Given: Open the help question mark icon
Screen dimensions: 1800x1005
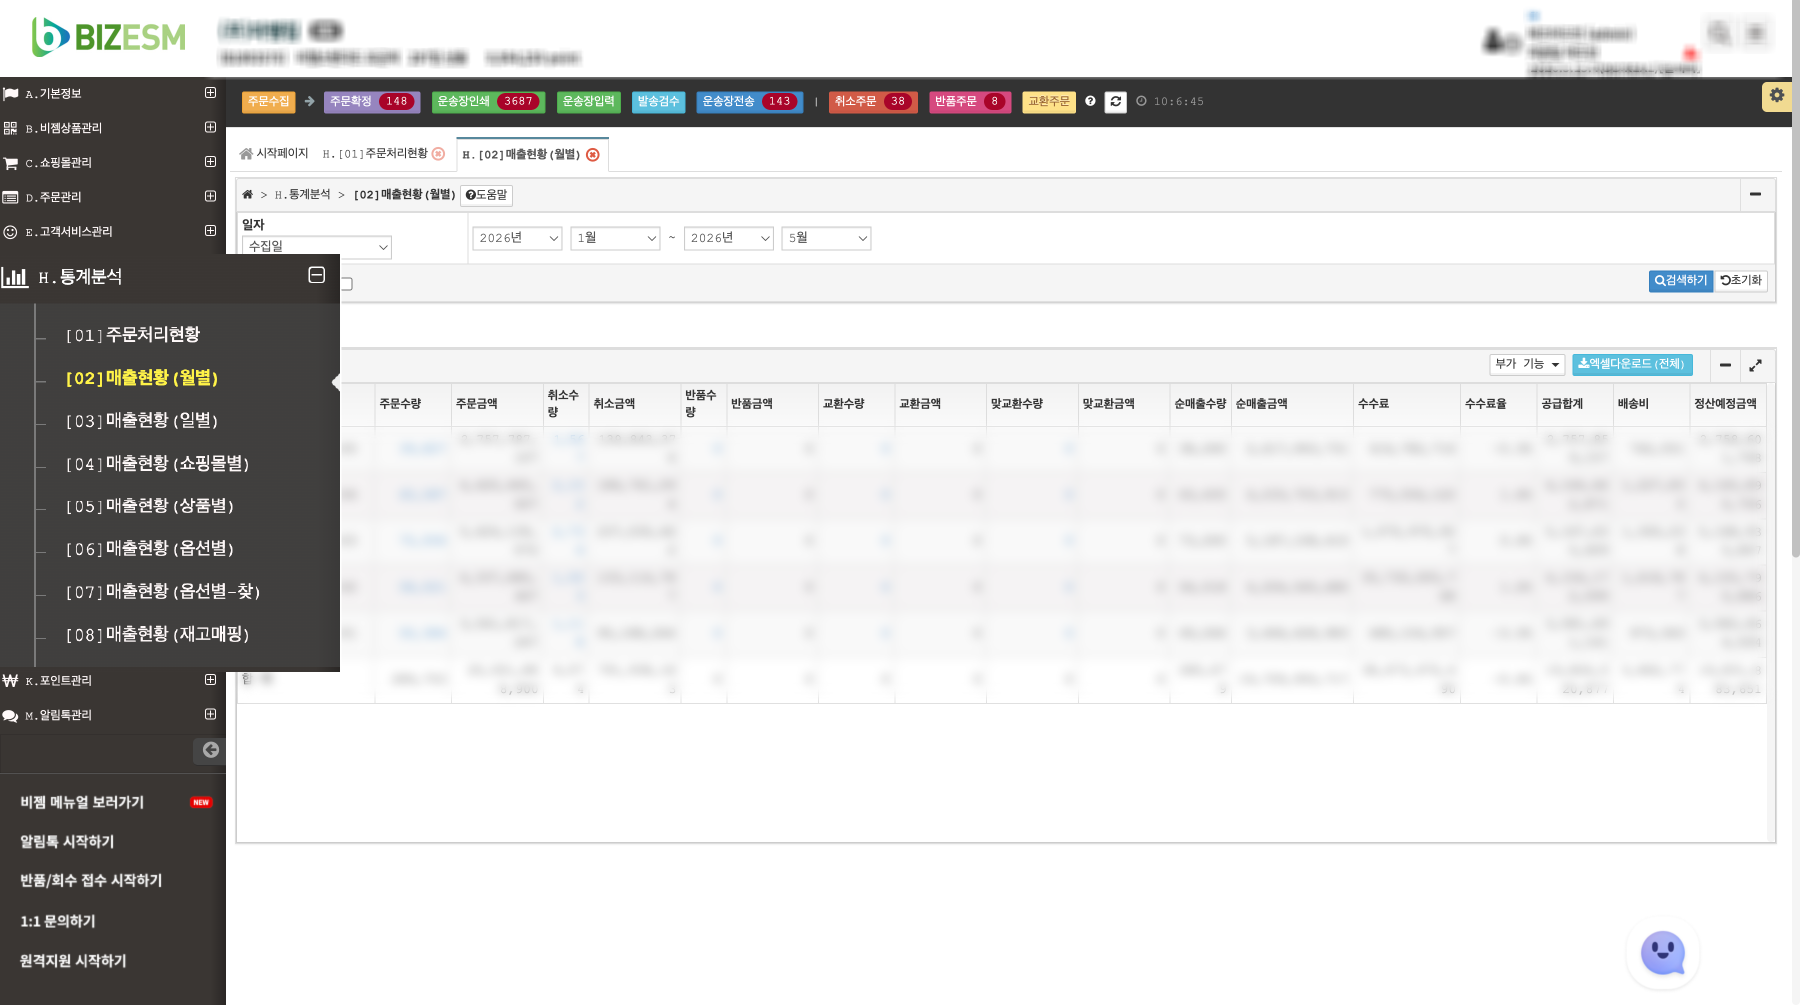Looking at the screenshot, I should coord(1090,101).
